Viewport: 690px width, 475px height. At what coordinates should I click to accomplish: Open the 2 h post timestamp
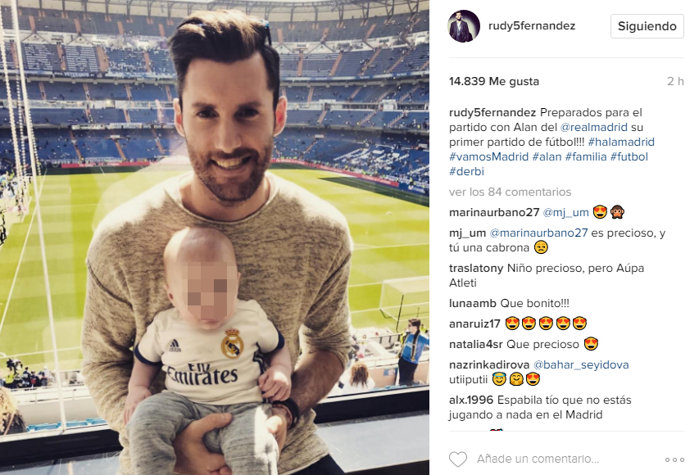pyautogui.click(x=675, y=81)
